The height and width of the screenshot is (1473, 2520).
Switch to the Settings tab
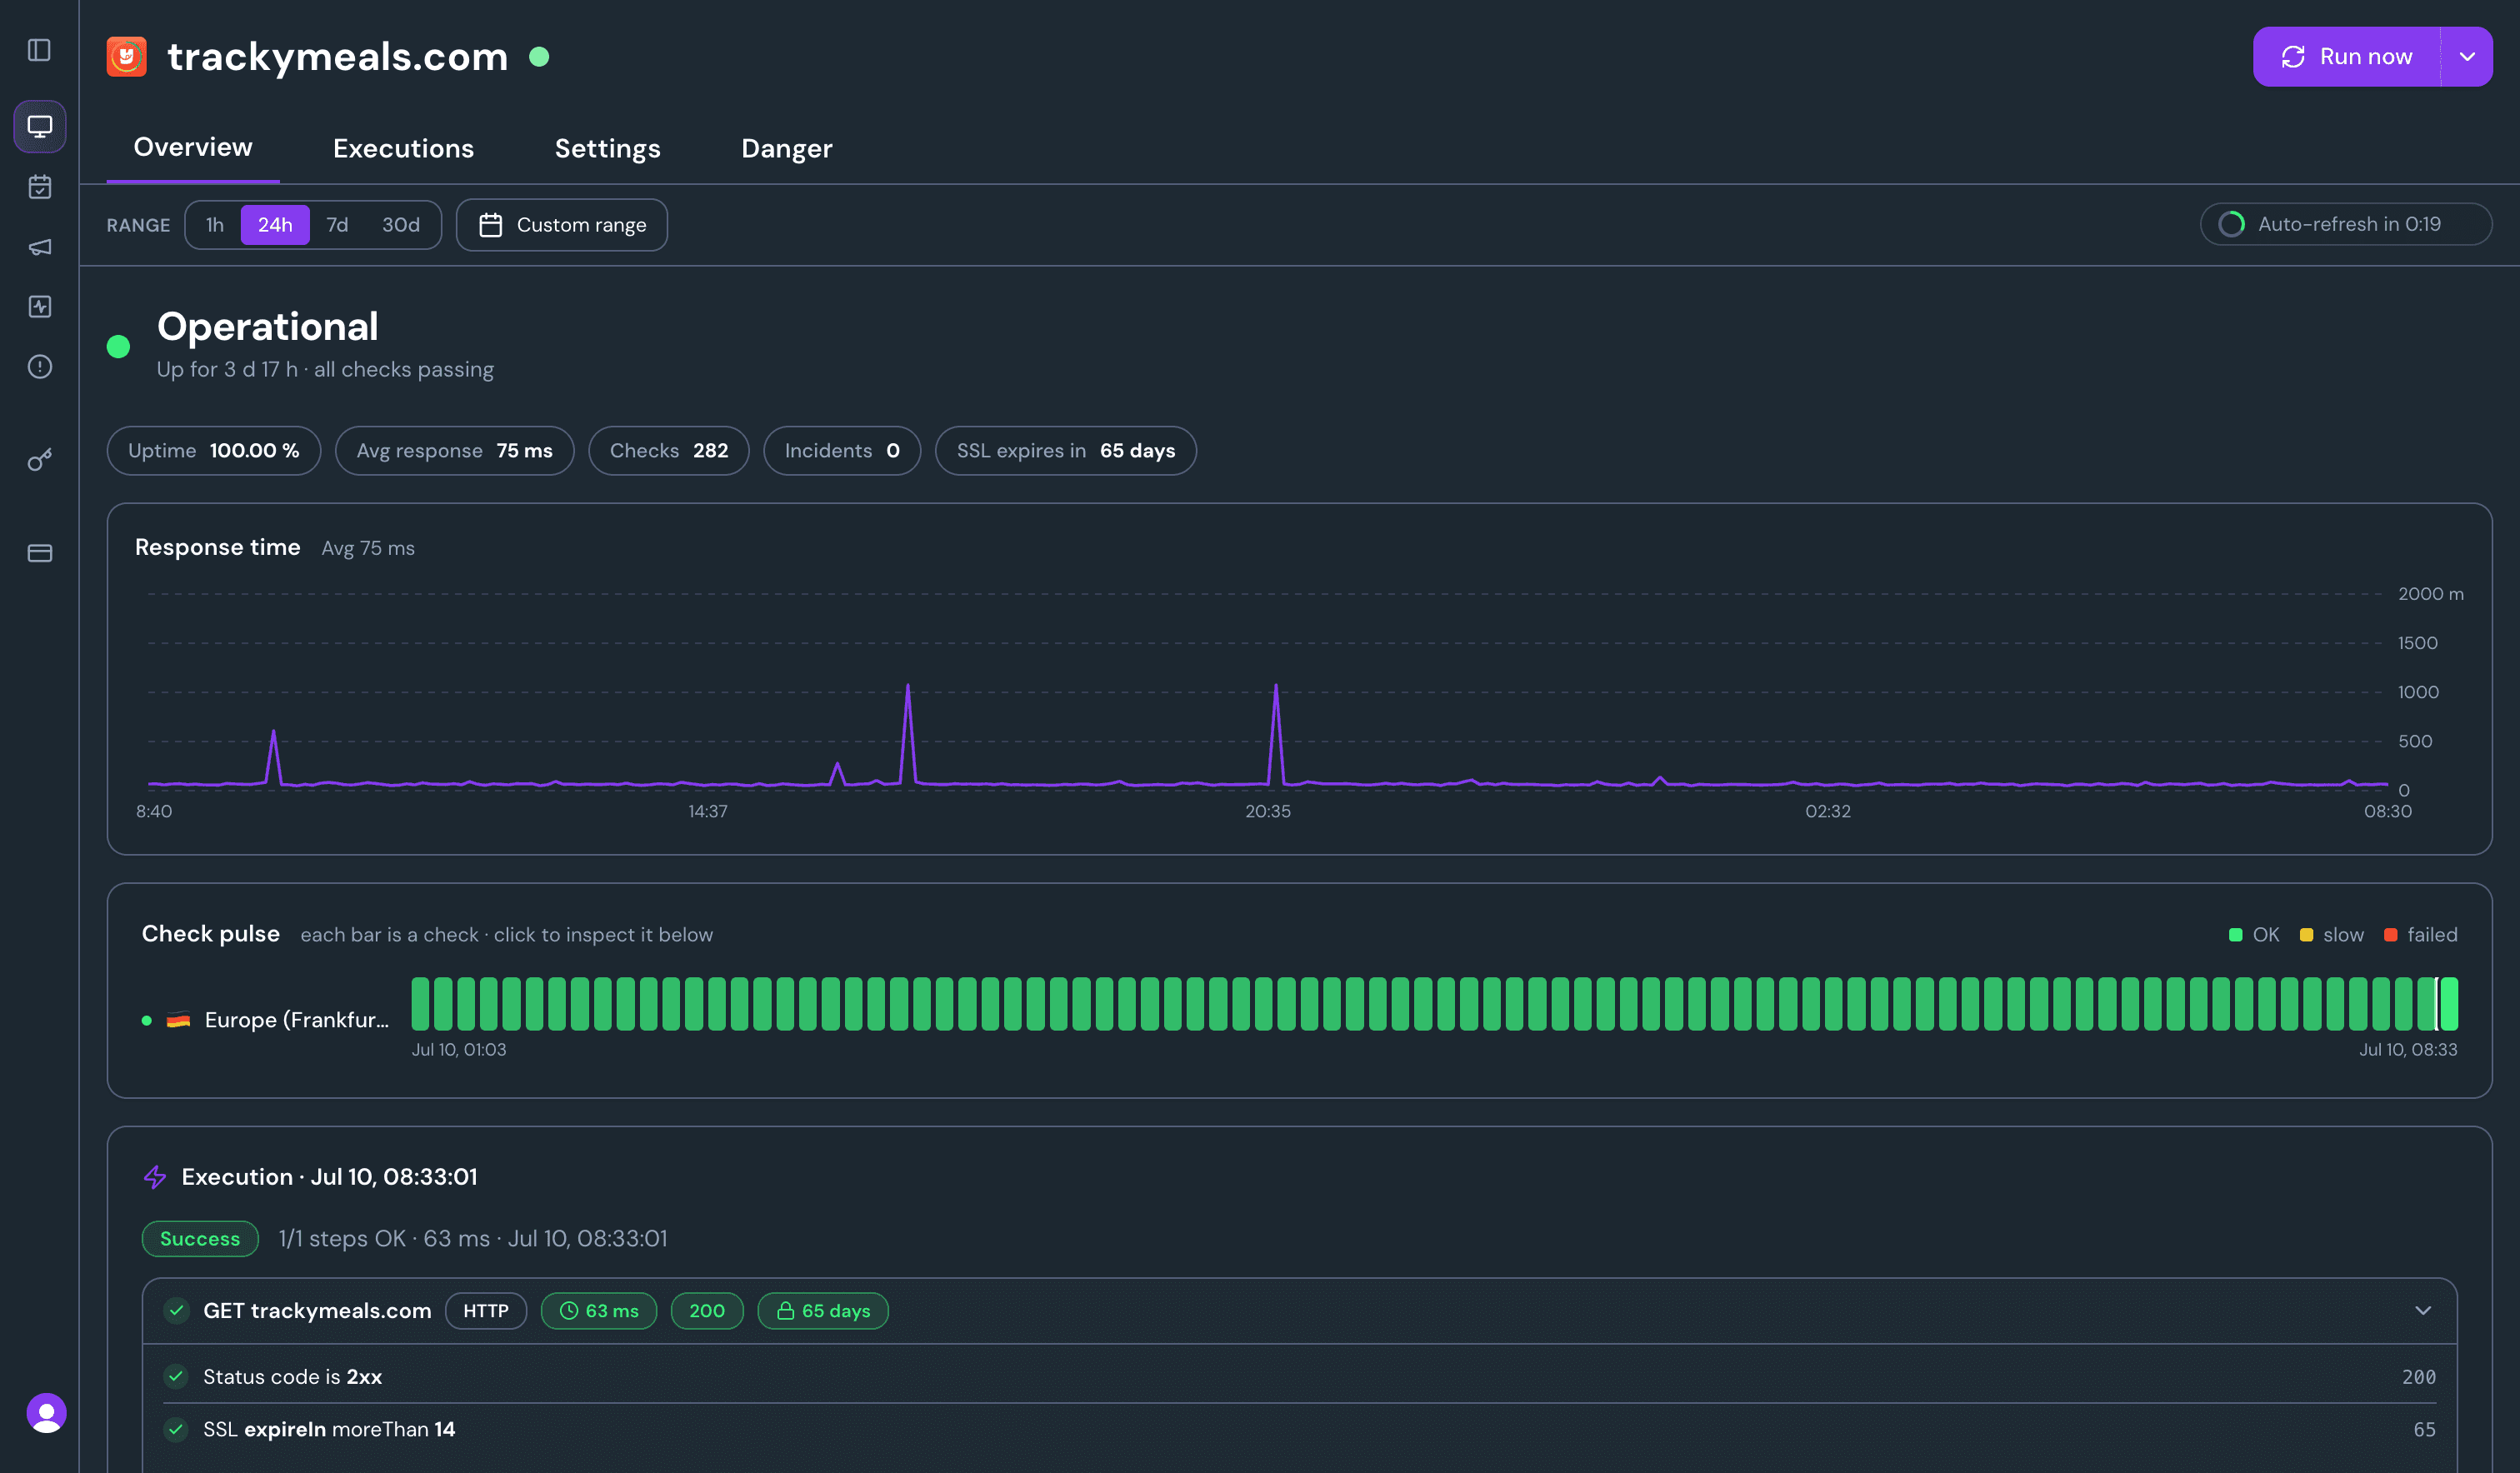607,148
